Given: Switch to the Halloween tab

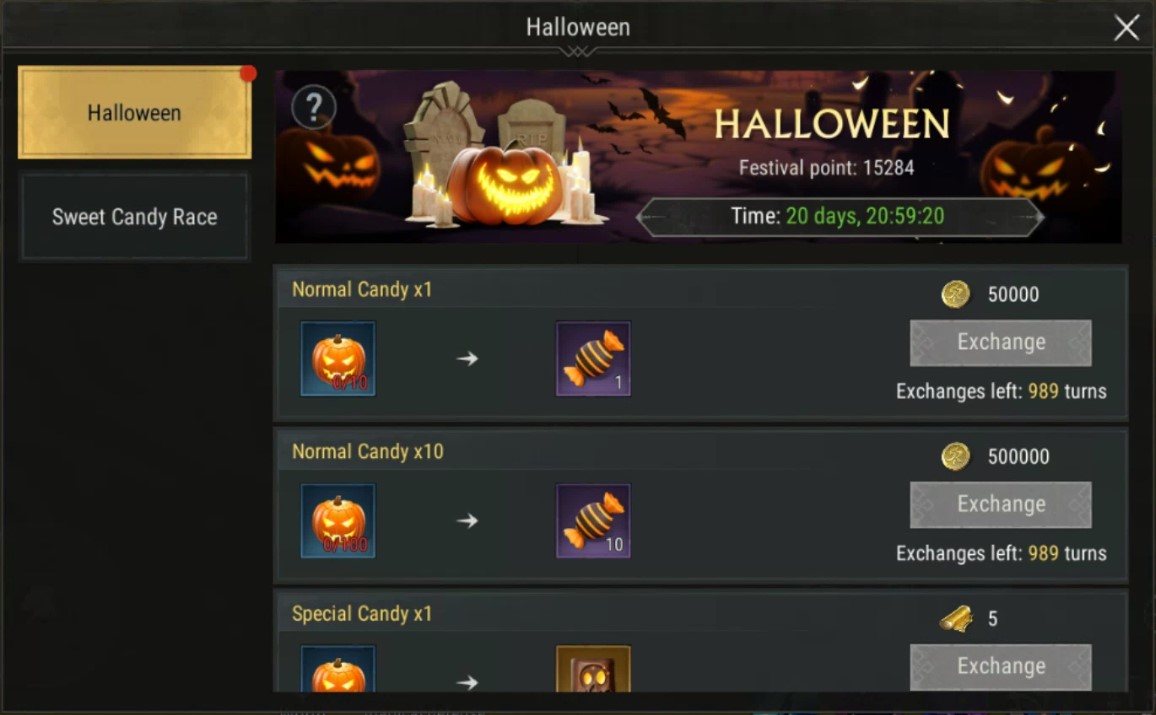Looking at the screenshot, I should click(x=134, y=113).
